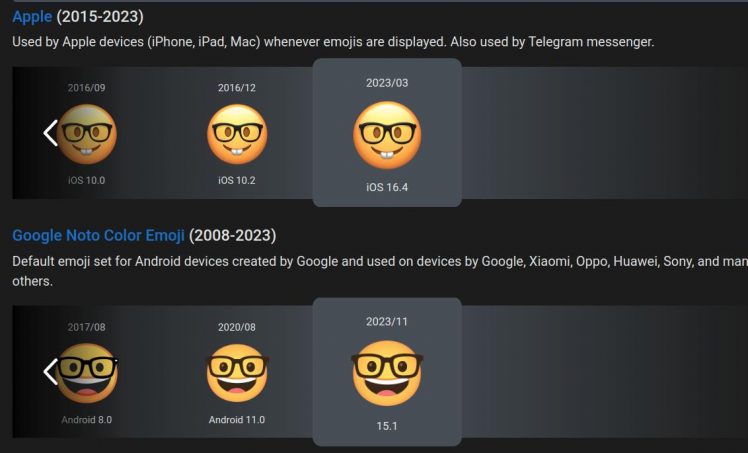Show earlier Apple emoji versions with left arrow
The height and width of the screenshot is (453, 748).
tap(50, 133)
